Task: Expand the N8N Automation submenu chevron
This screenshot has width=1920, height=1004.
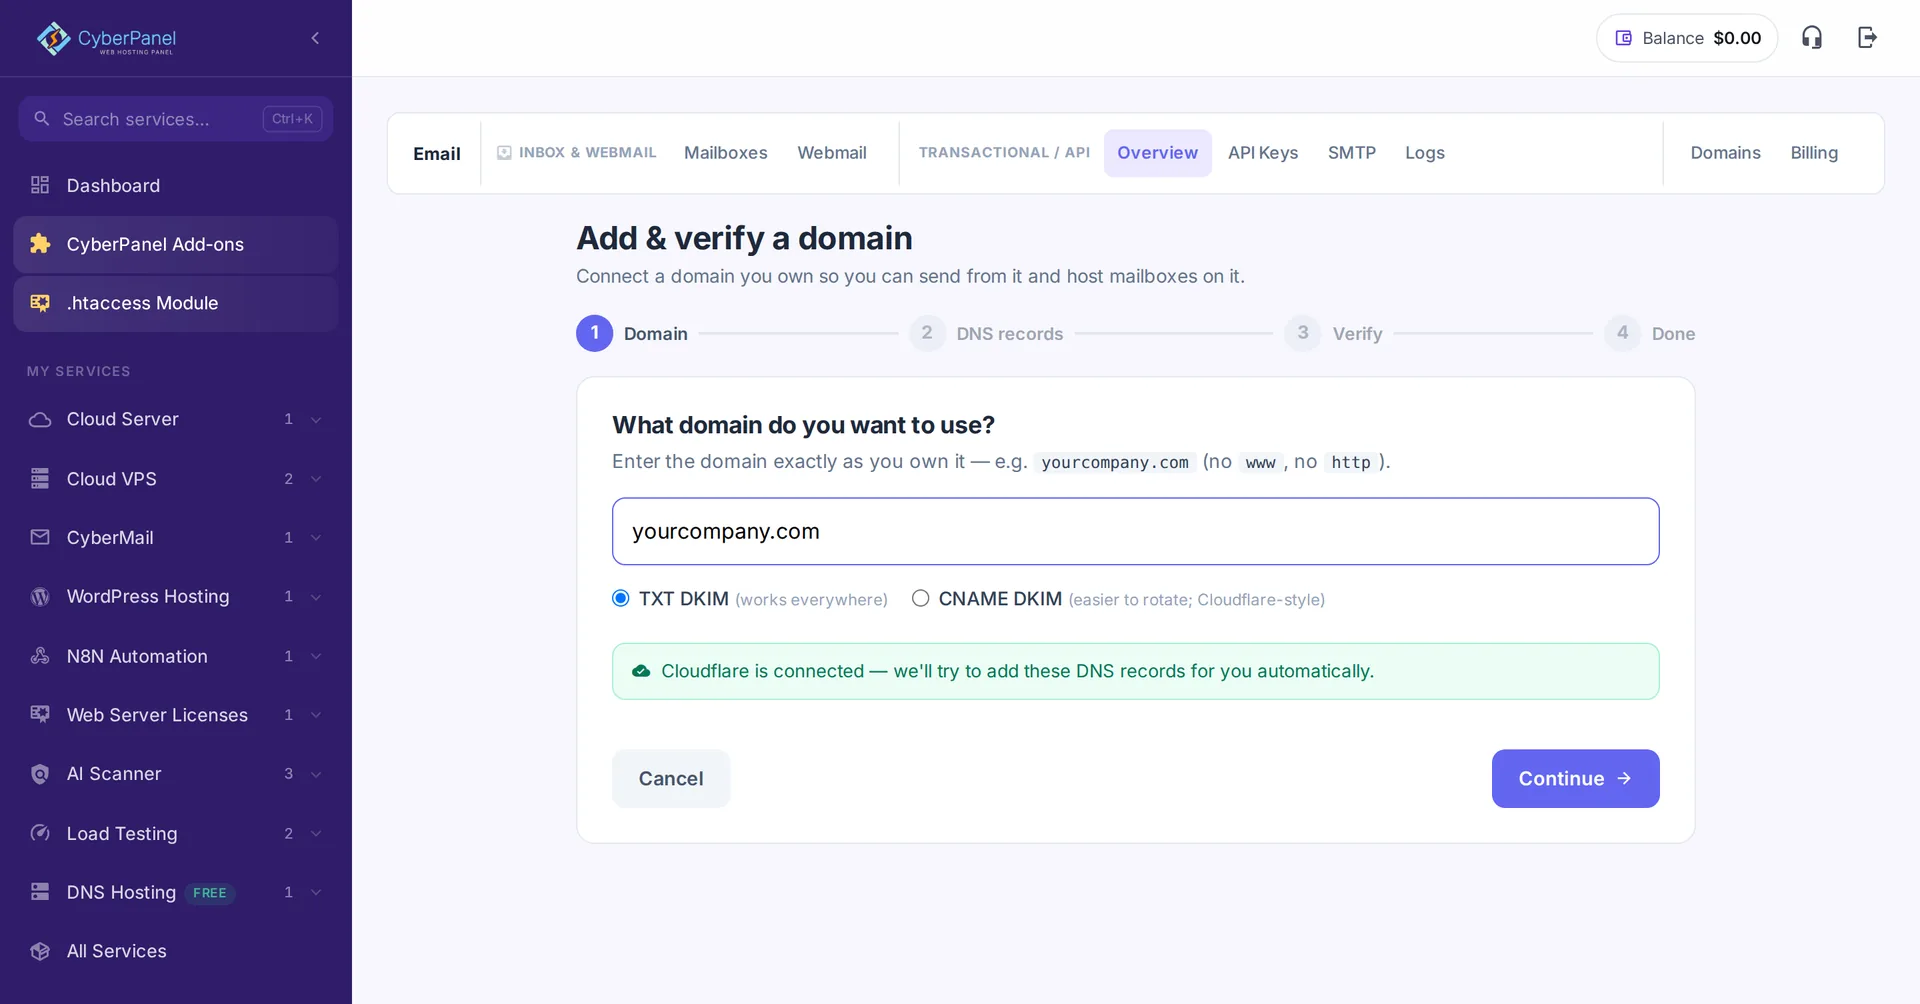Action: [316, 656]
